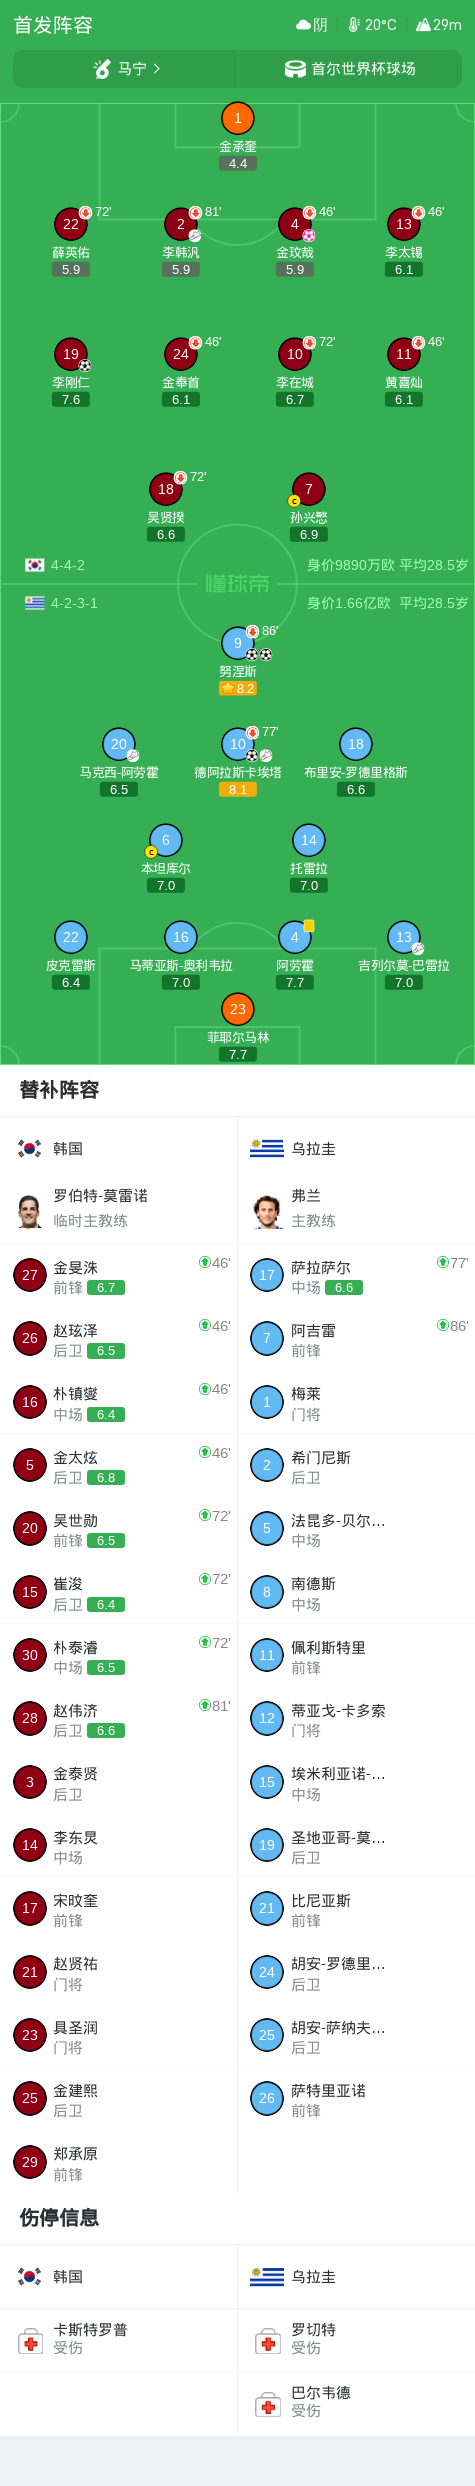Open substitute 金旻洙 number 27 row
This screenshot has width=475, height=2486.
point(118,1275)
